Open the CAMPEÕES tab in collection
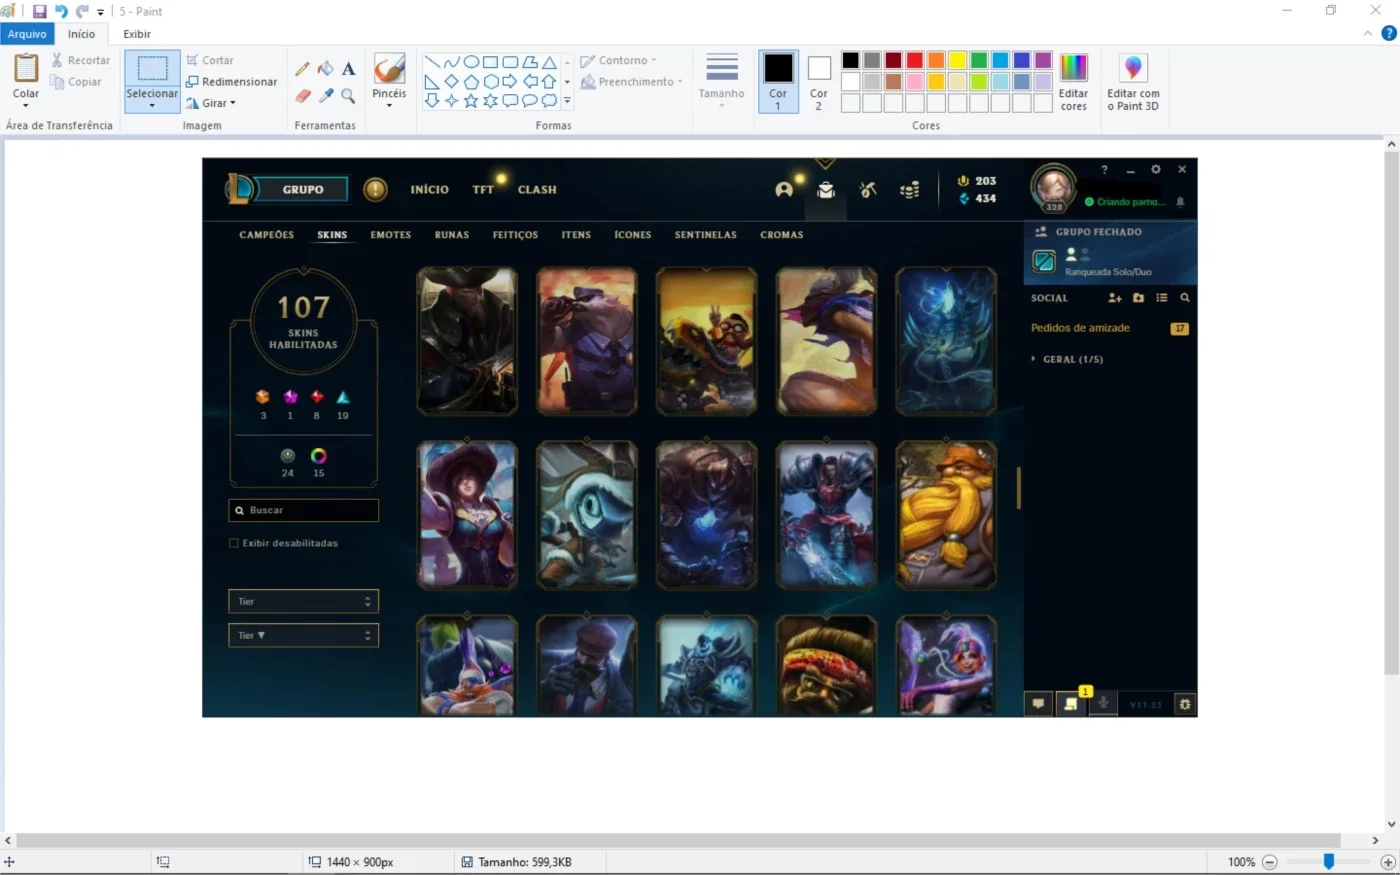 267,235
